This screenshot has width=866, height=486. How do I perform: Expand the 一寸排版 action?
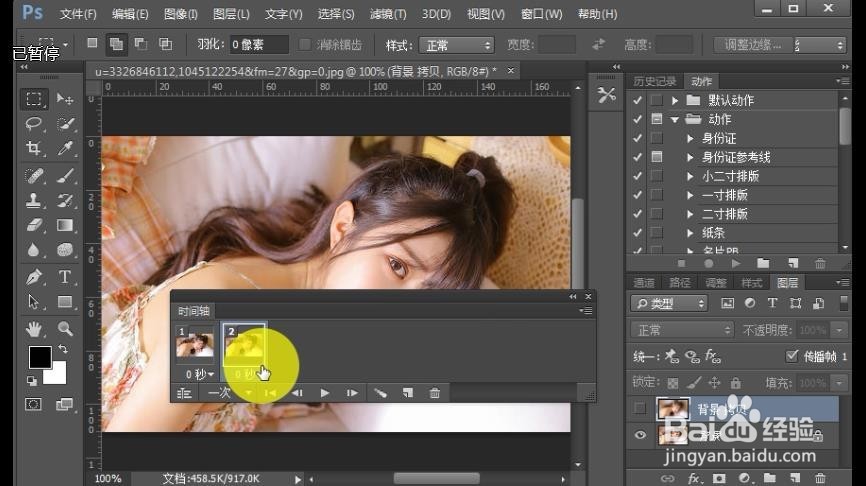tap(690, 195)
